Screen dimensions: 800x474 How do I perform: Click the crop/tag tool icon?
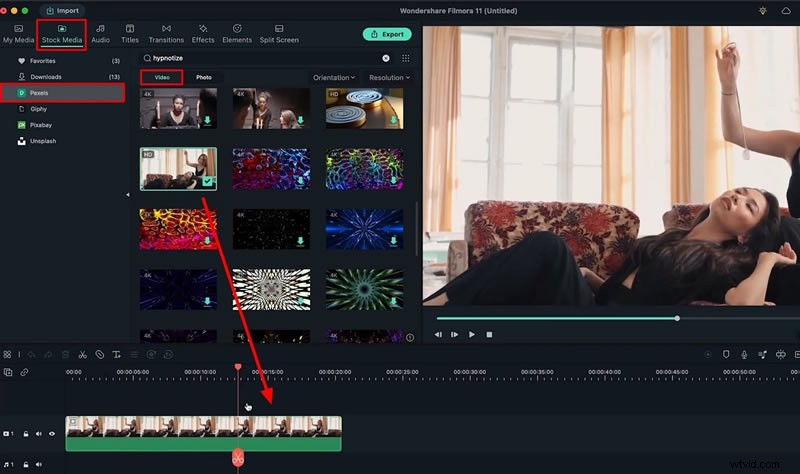click(99, 355)
